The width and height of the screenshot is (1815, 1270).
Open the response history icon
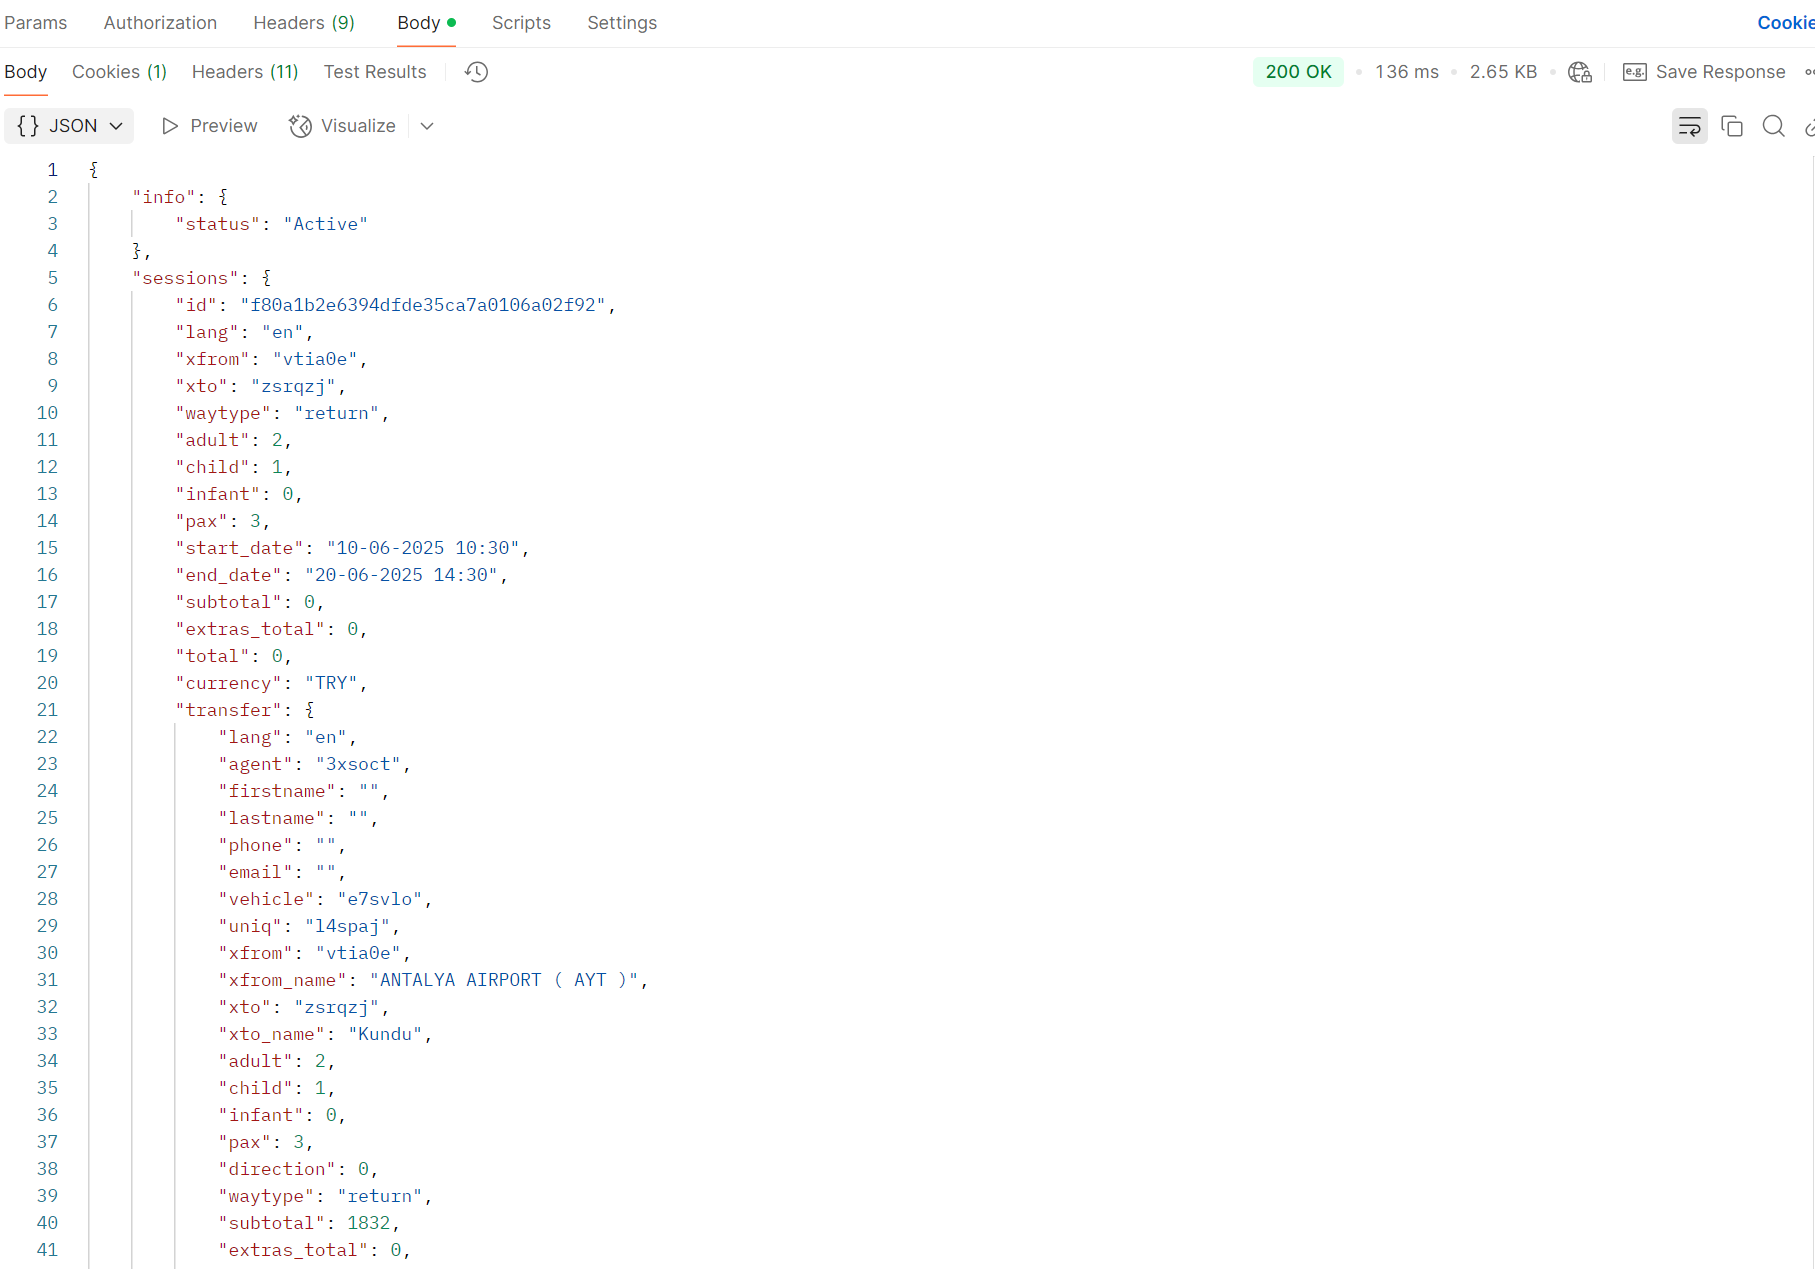point(477,72)
